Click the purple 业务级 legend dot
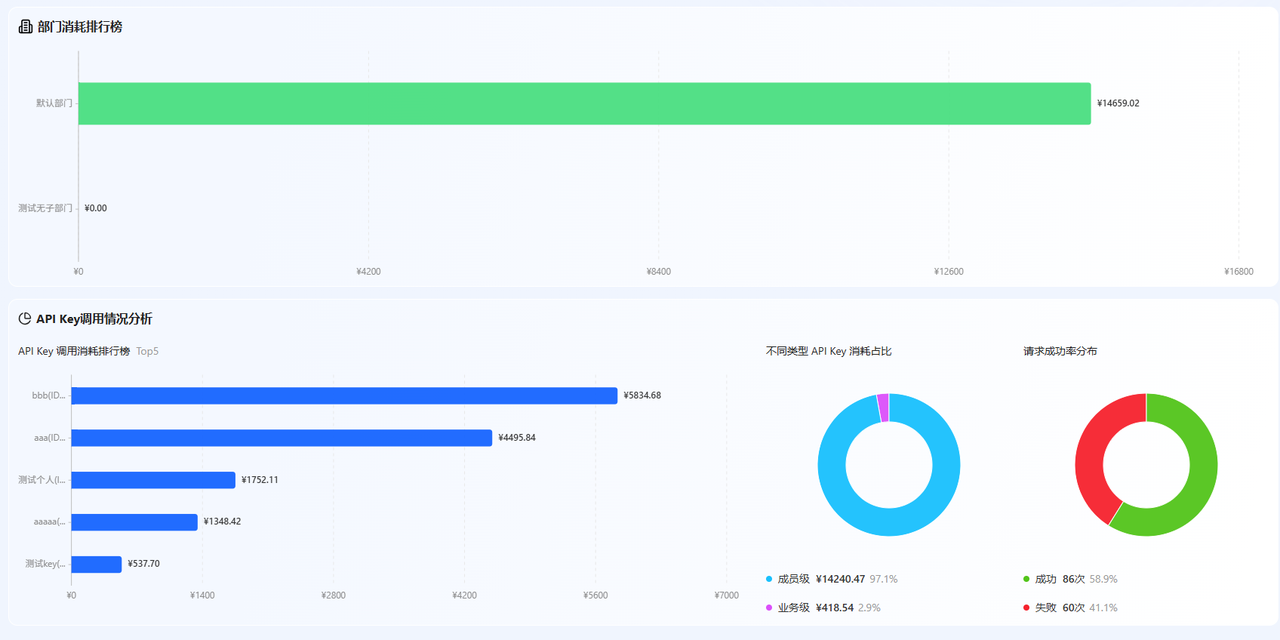This screenshot has width=1280, height=640. (x=769, y=608)
